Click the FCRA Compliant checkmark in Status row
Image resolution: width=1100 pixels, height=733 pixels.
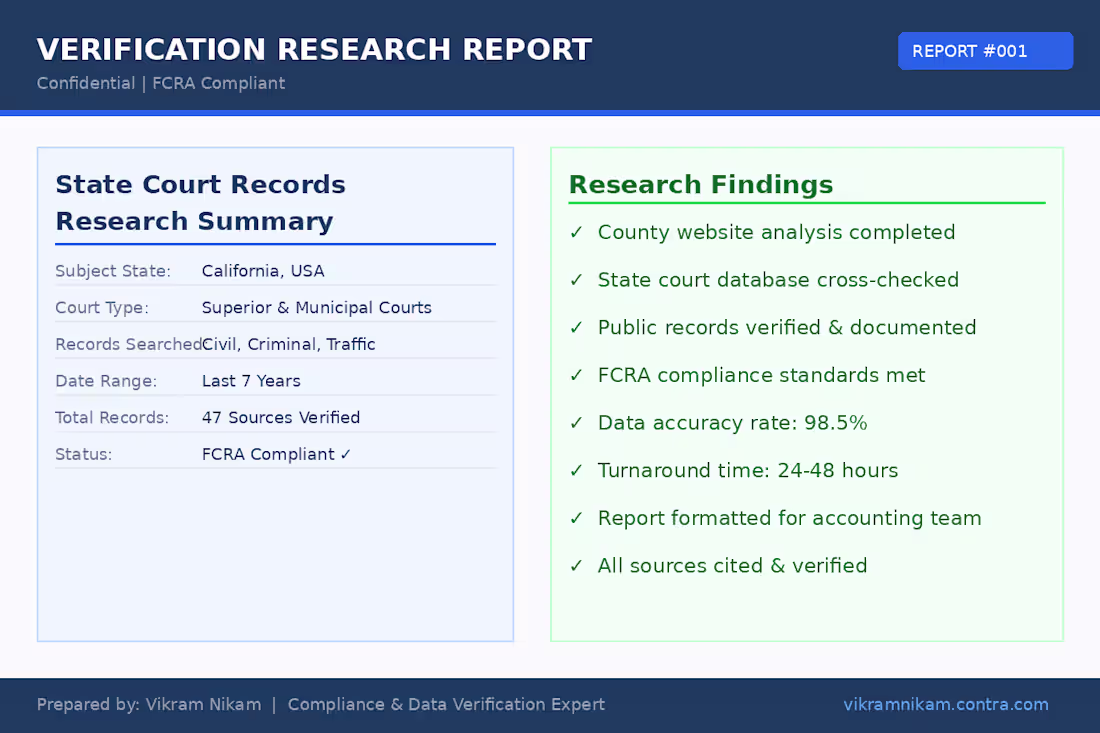347,454
